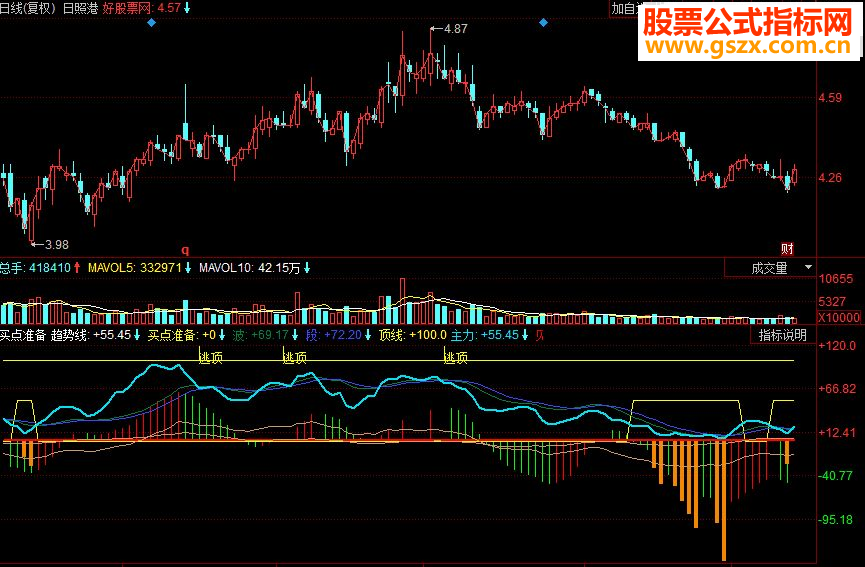865x567 pixels.
Task: Click the 日线(复权) period label
Action: pos(29,8)
